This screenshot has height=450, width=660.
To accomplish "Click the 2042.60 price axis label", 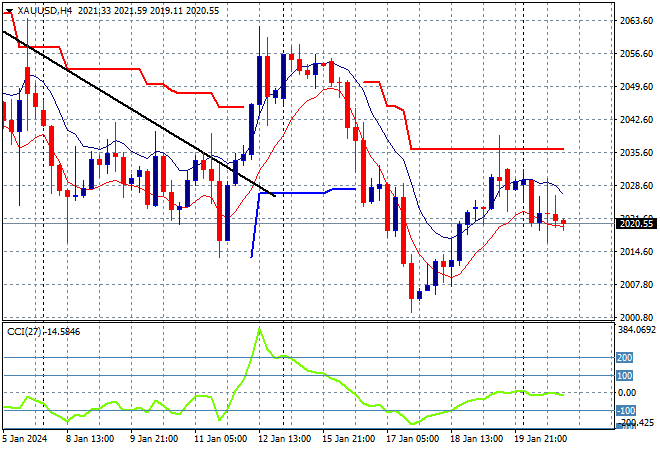I will pos(636,120).
